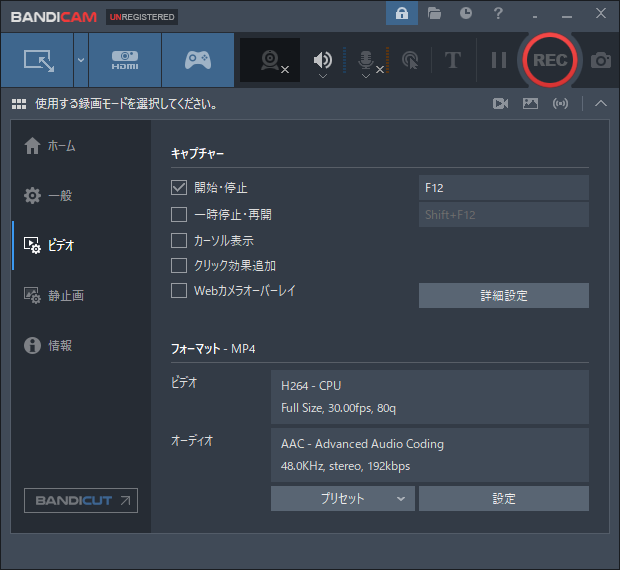Minimize the Bandicam window
Screen dimensions: 620x570
coord(567,17)
